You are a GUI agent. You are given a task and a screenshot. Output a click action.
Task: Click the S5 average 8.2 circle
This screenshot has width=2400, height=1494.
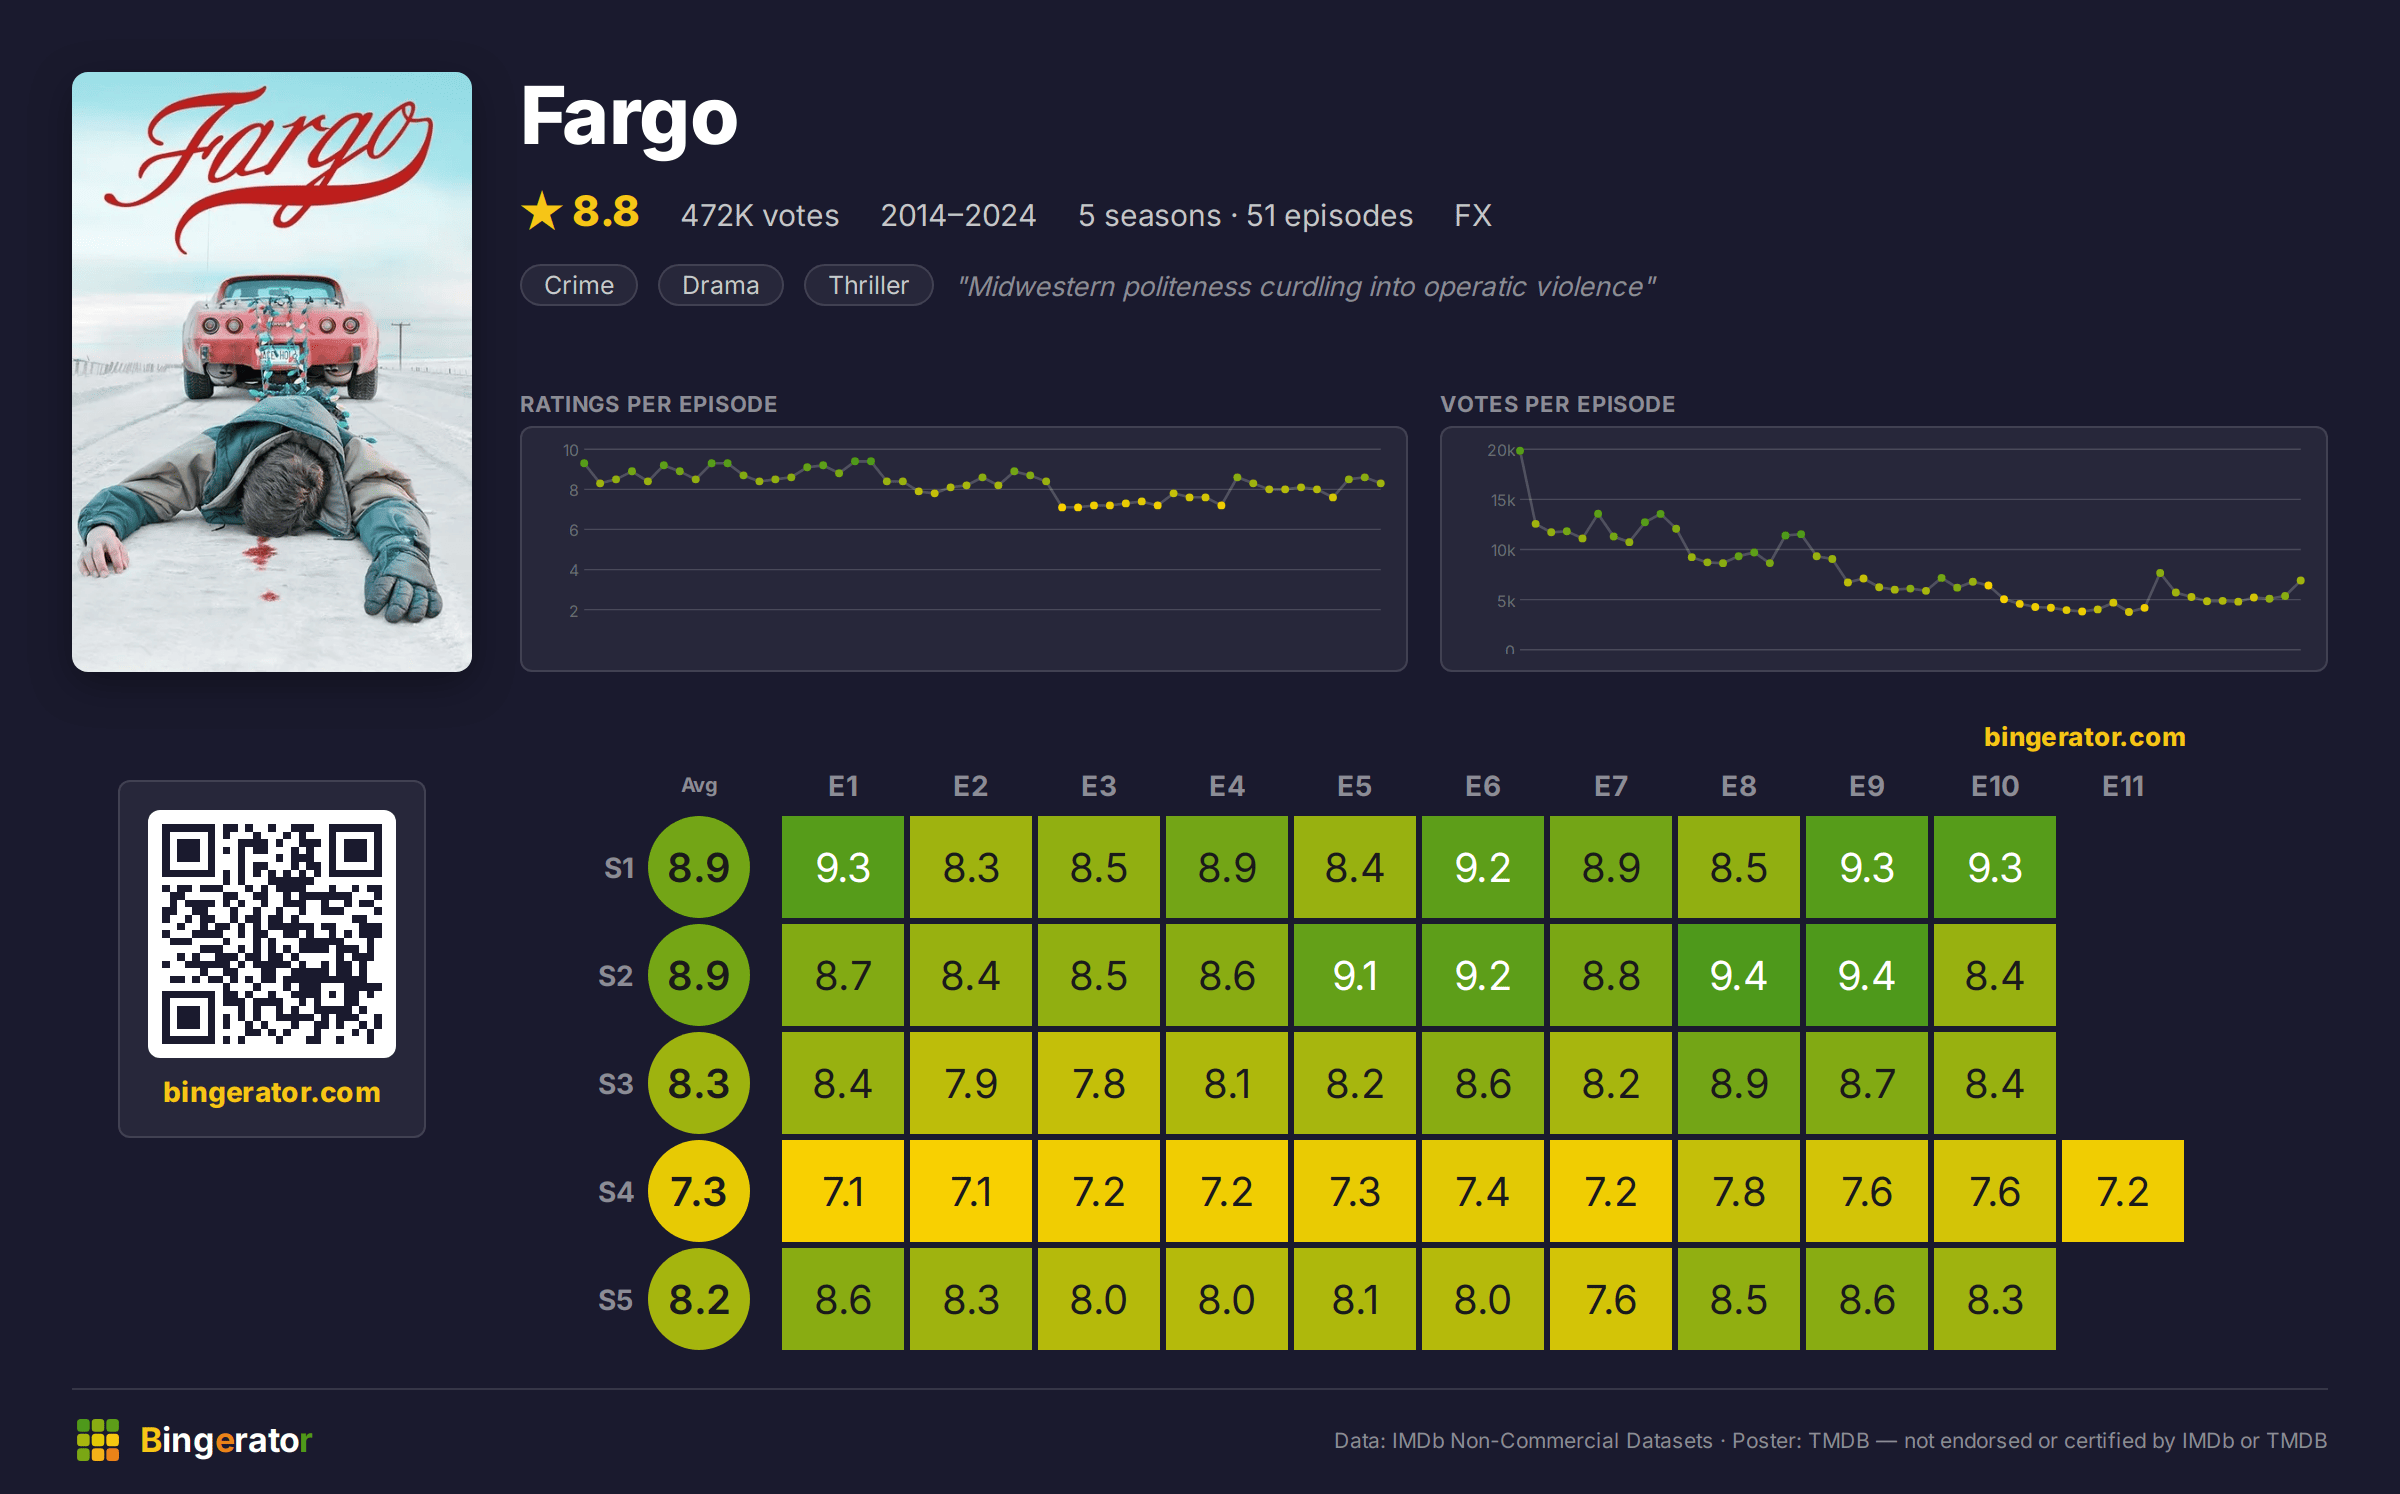point(699,1299)
